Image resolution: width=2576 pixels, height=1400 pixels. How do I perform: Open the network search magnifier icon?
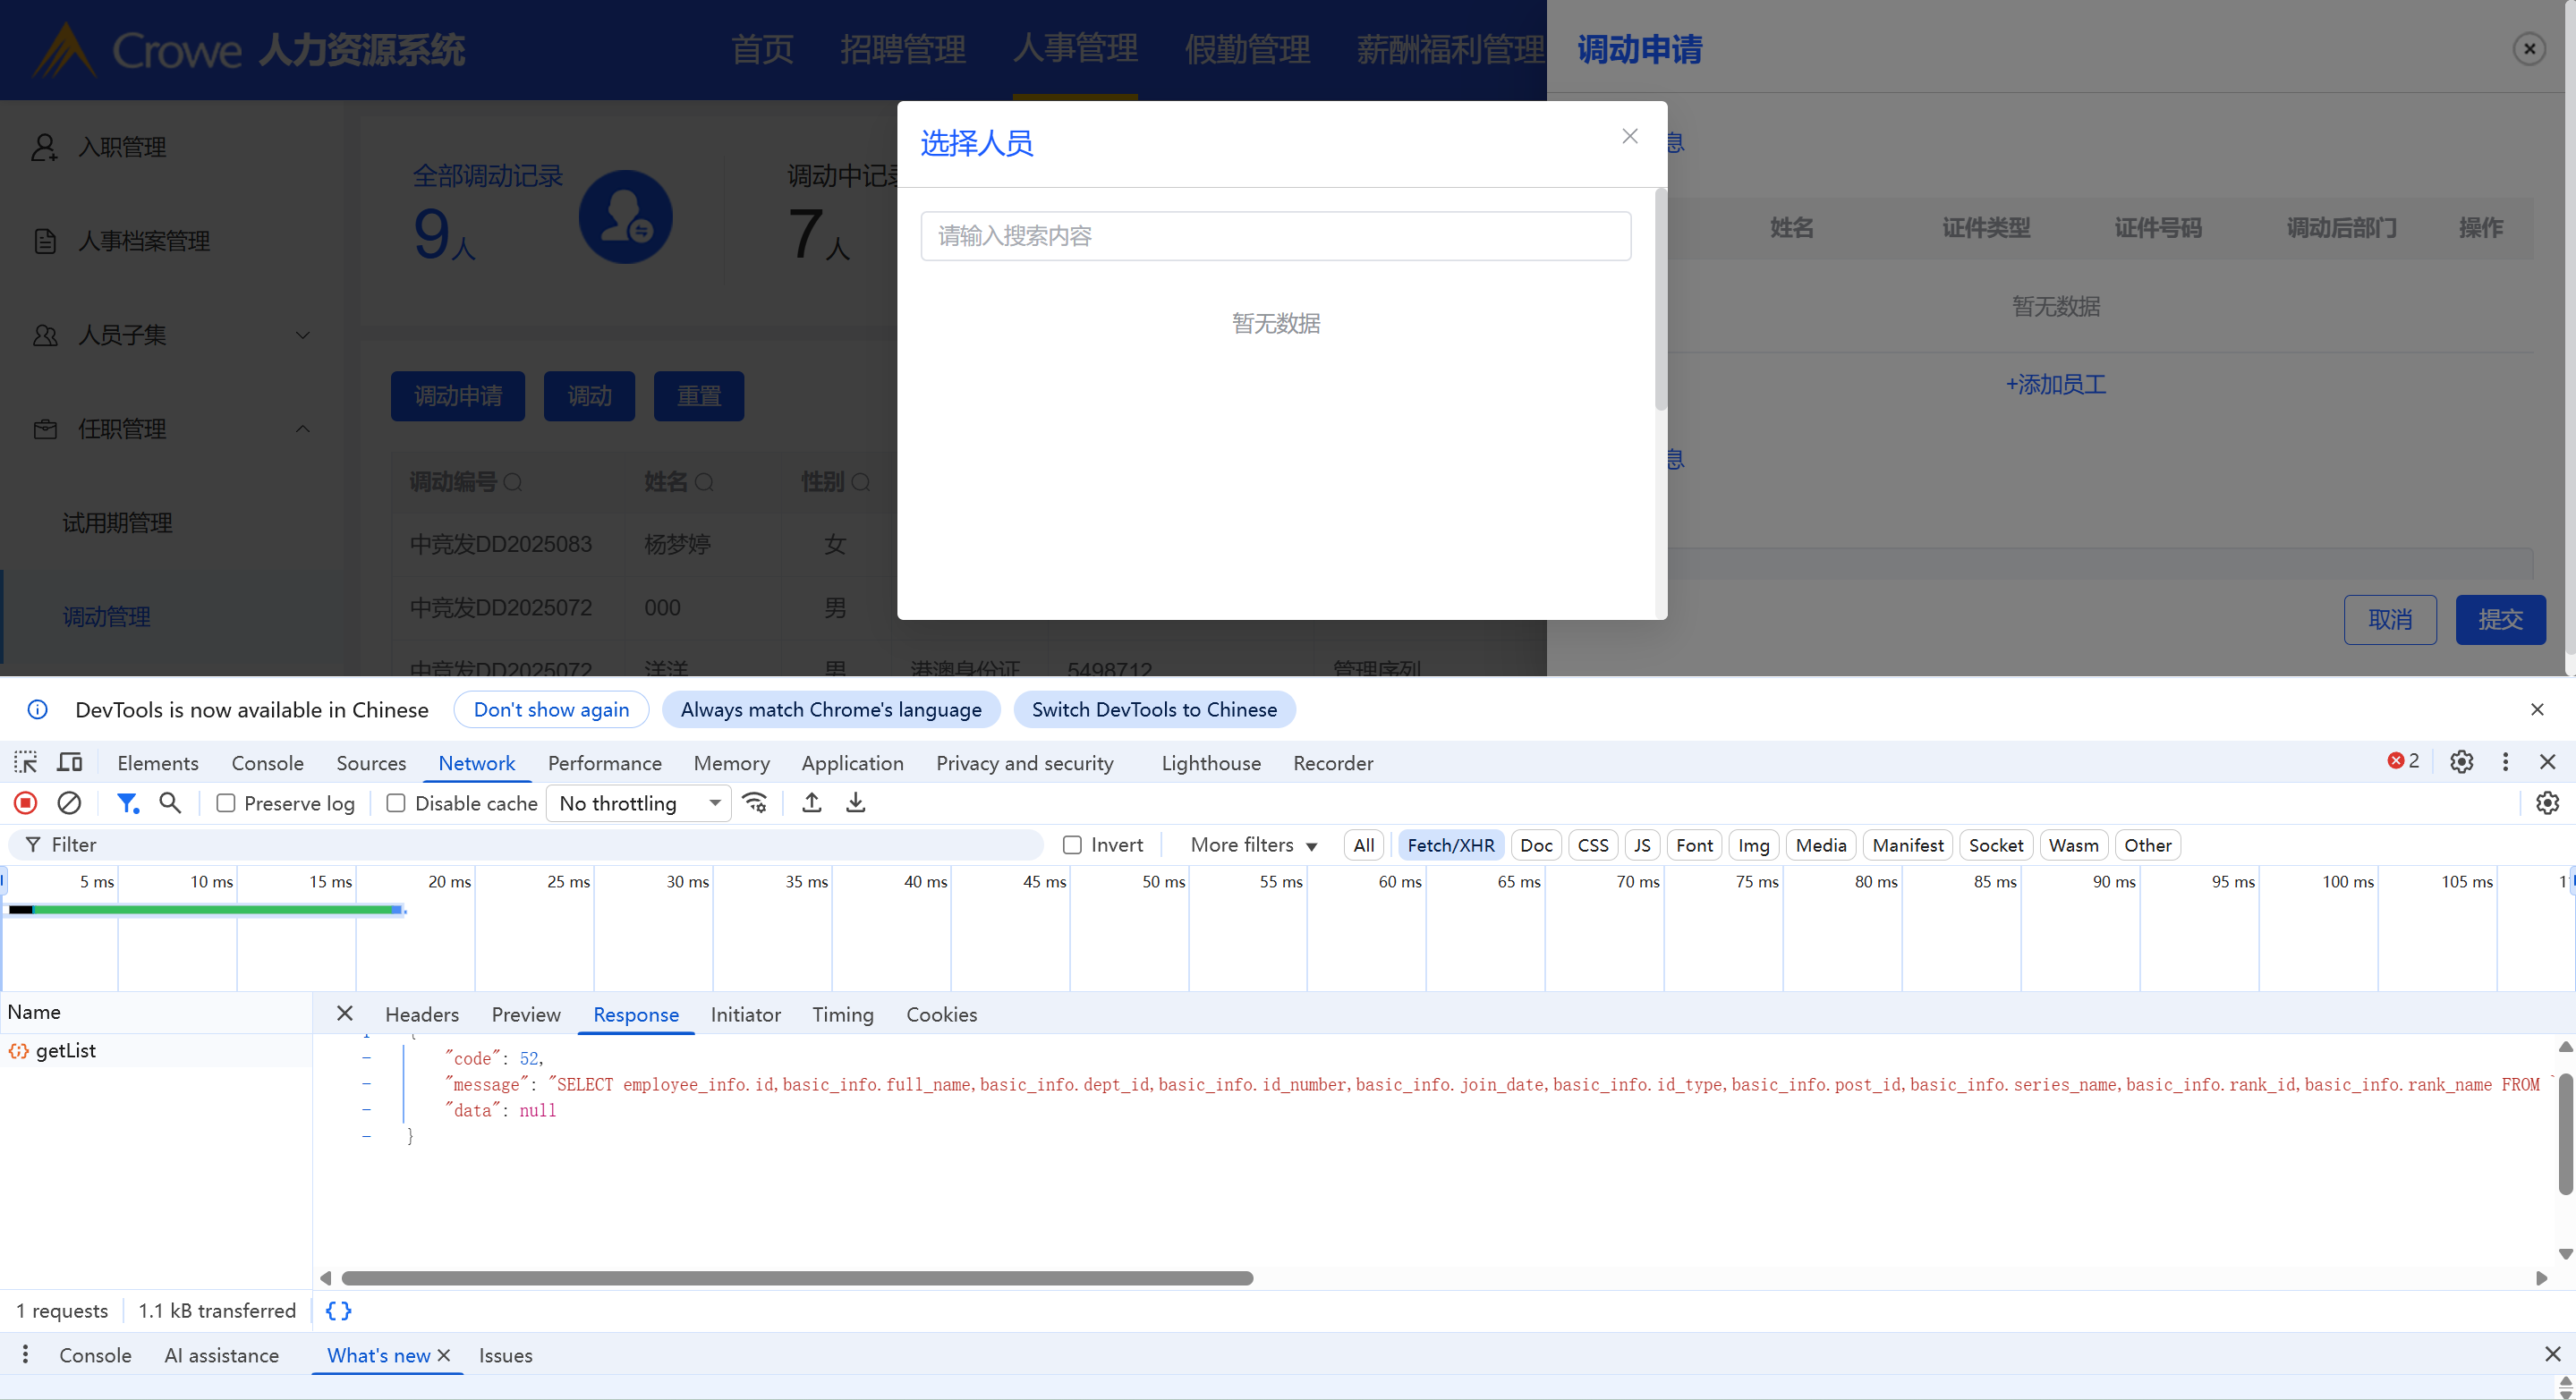coord(170,803)
